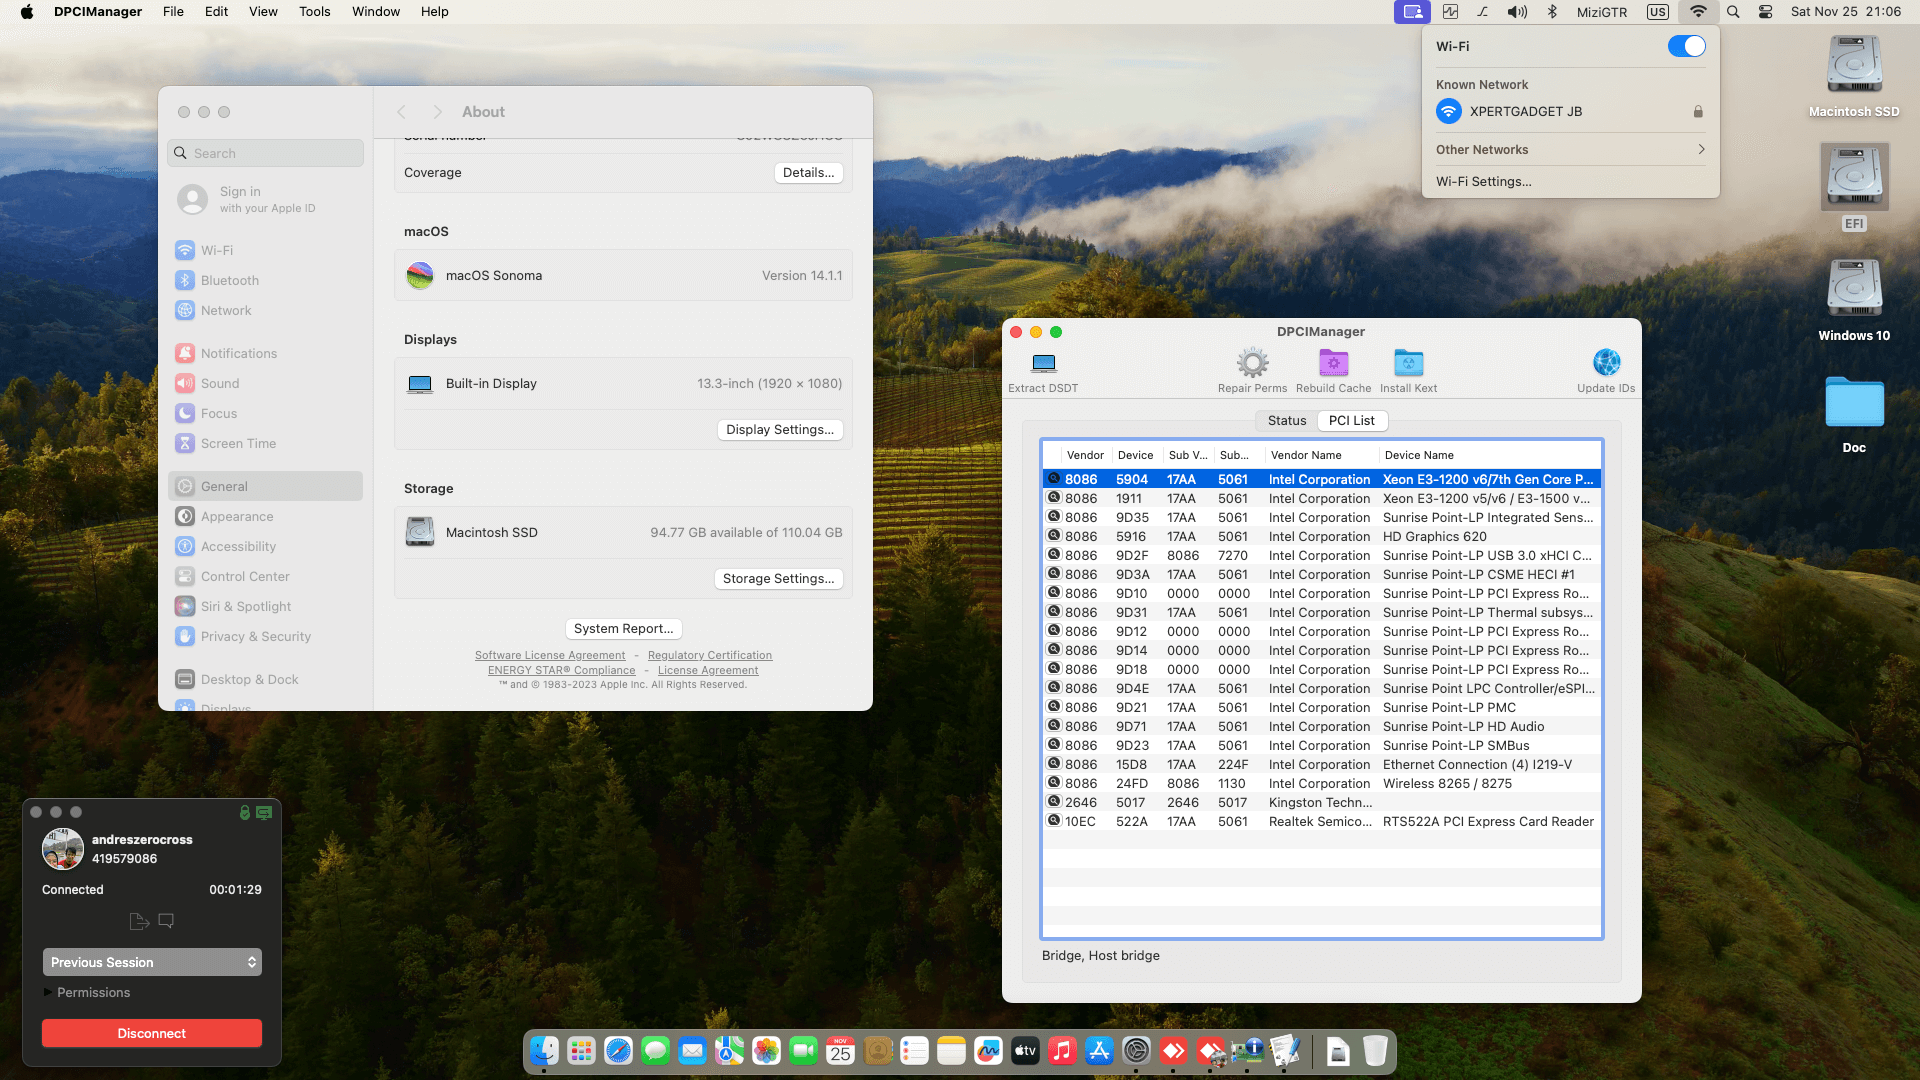Viewport: 1920px width, 1080px height.
Task: Run Repair Perms from DPCIManager toolbar
Action: tap(1252, 363)
